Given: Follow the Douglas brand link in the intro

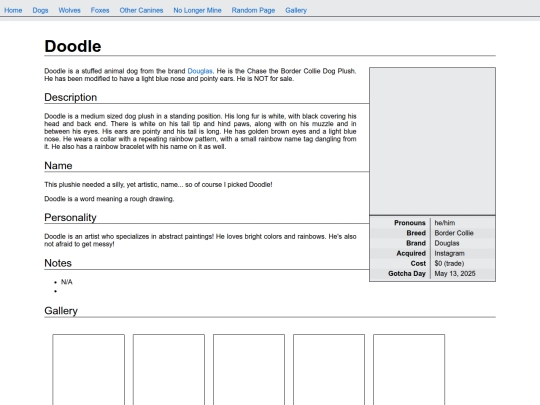Looking at the screenshot, I should click(x=200, y=71).
